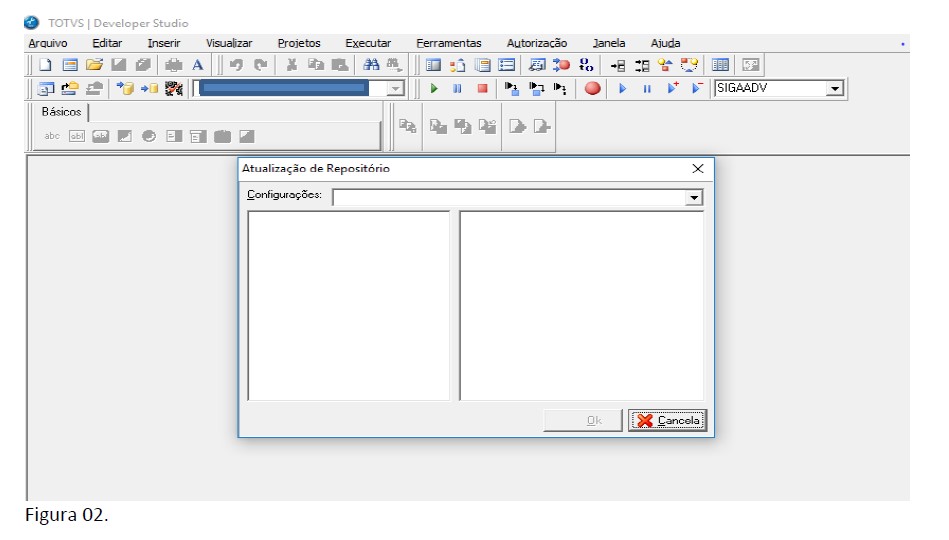This screenshot has width=949, height=540.
Task: Click inside the Configurações input field
Action: (510, 197)
